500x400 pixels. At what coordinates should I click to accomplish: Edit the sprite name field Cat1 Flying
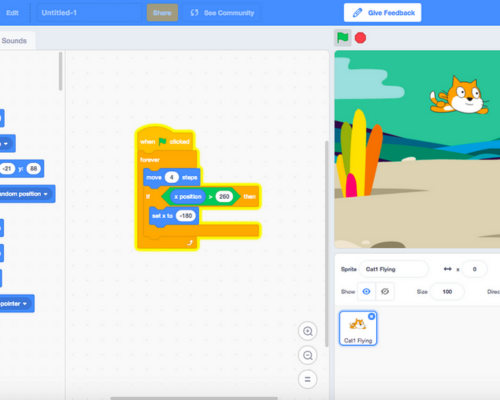[394, 269]
